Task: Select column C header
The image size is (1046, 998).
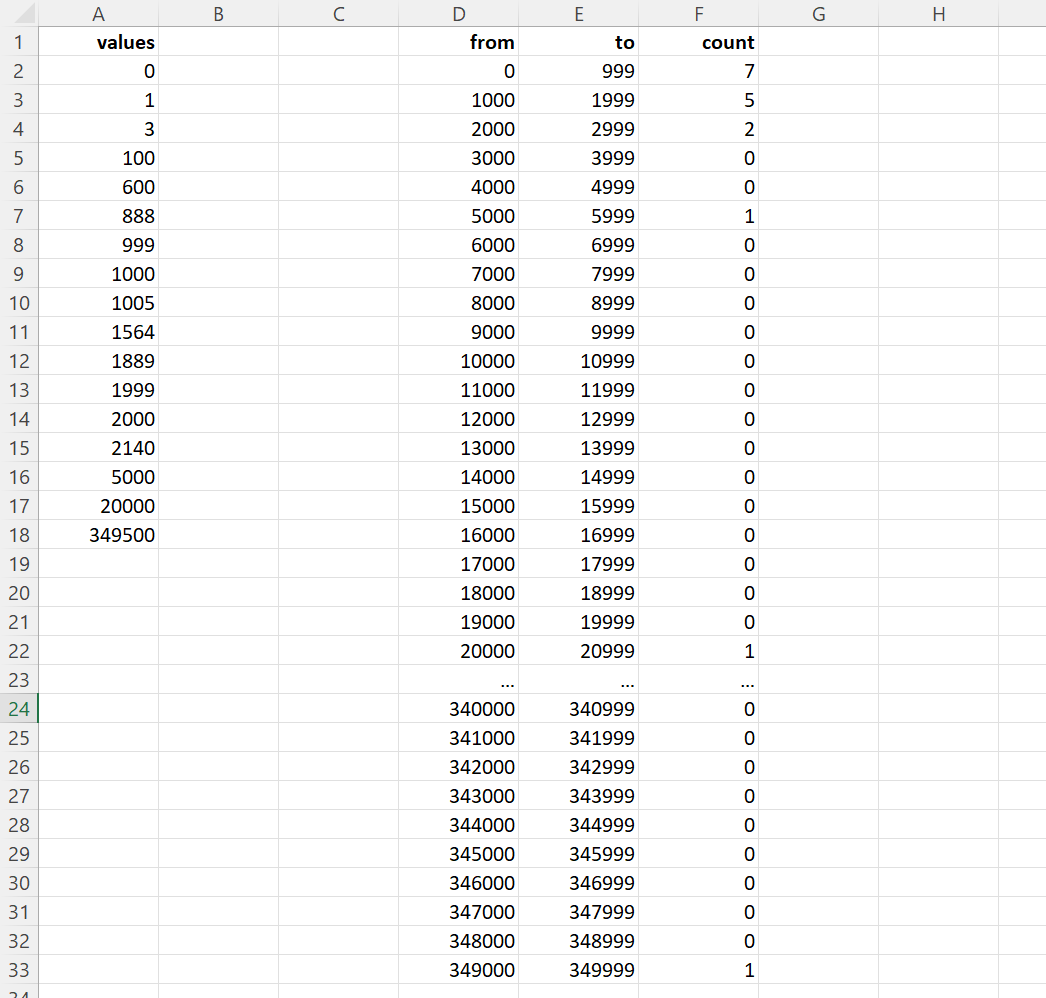Action: [x=338, y=13]
